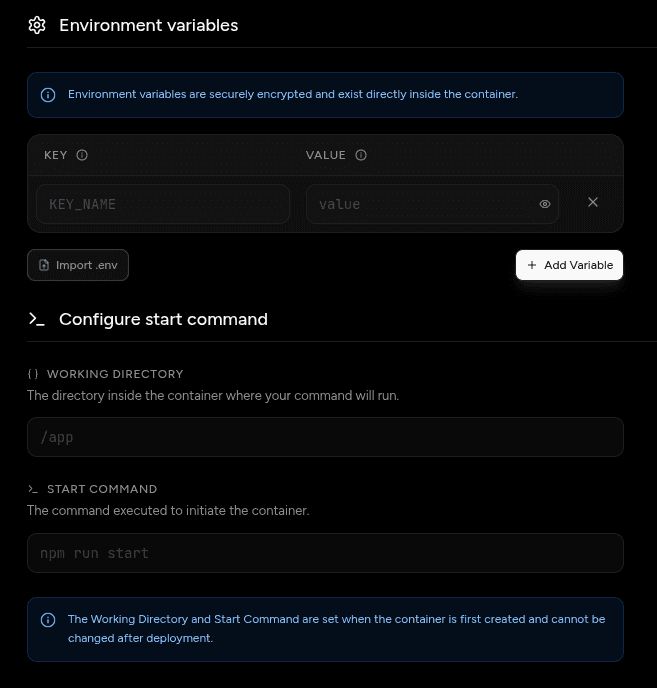
Task: Remove variable row with X icon
Action: click(593, 202)
